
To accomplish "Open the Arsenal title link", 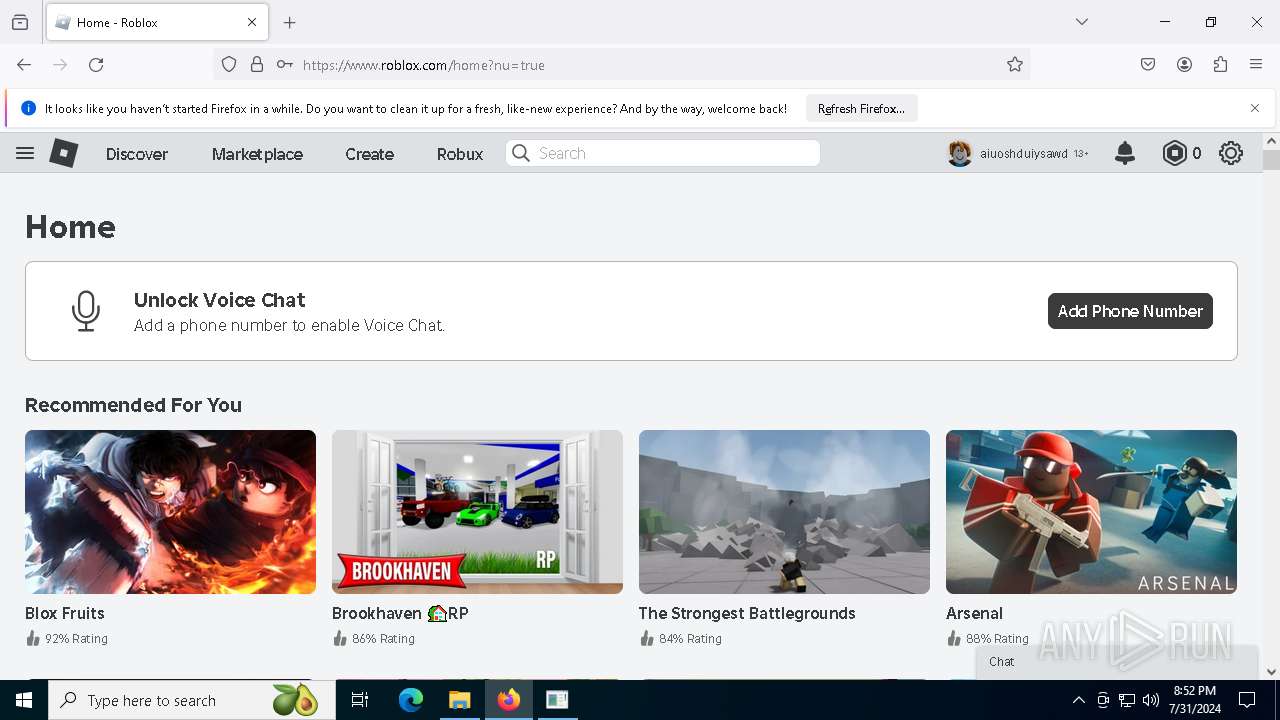I will (974, 613).
